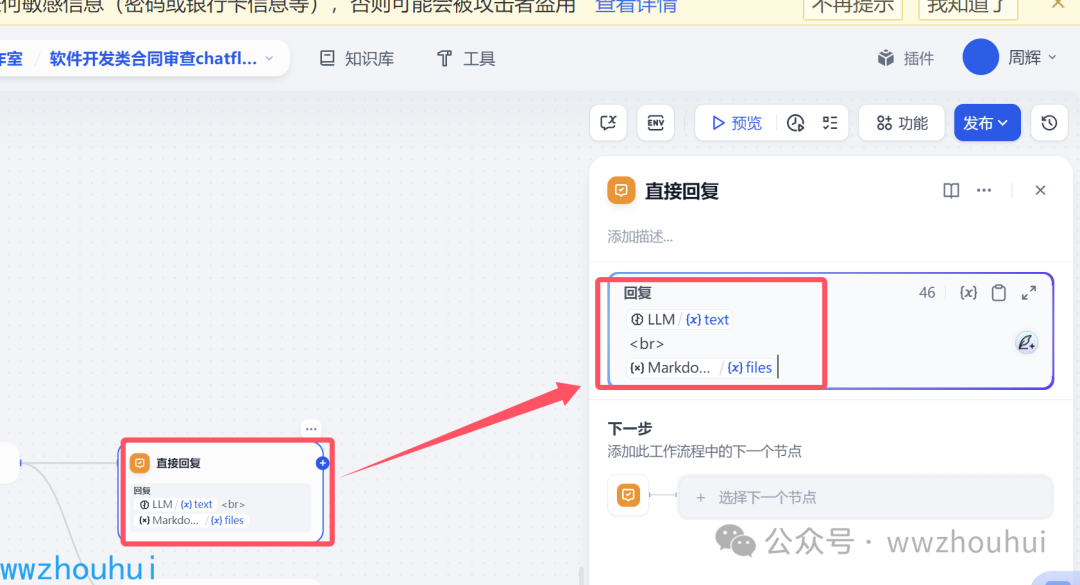Open the Plugins (插件) menu item
This screenshot has height=585, width=1080.
click(906, 58)
